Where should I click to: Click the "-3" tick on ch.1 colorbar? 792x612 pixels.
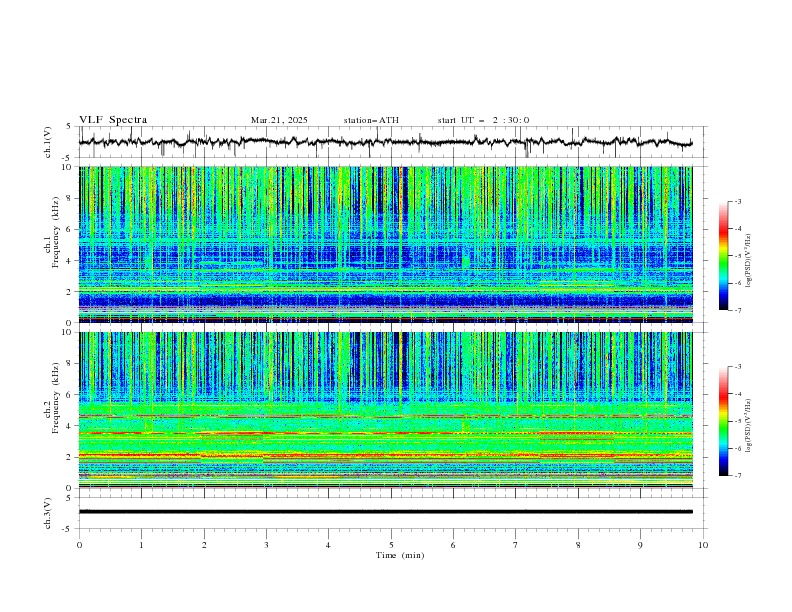point(738,201)
